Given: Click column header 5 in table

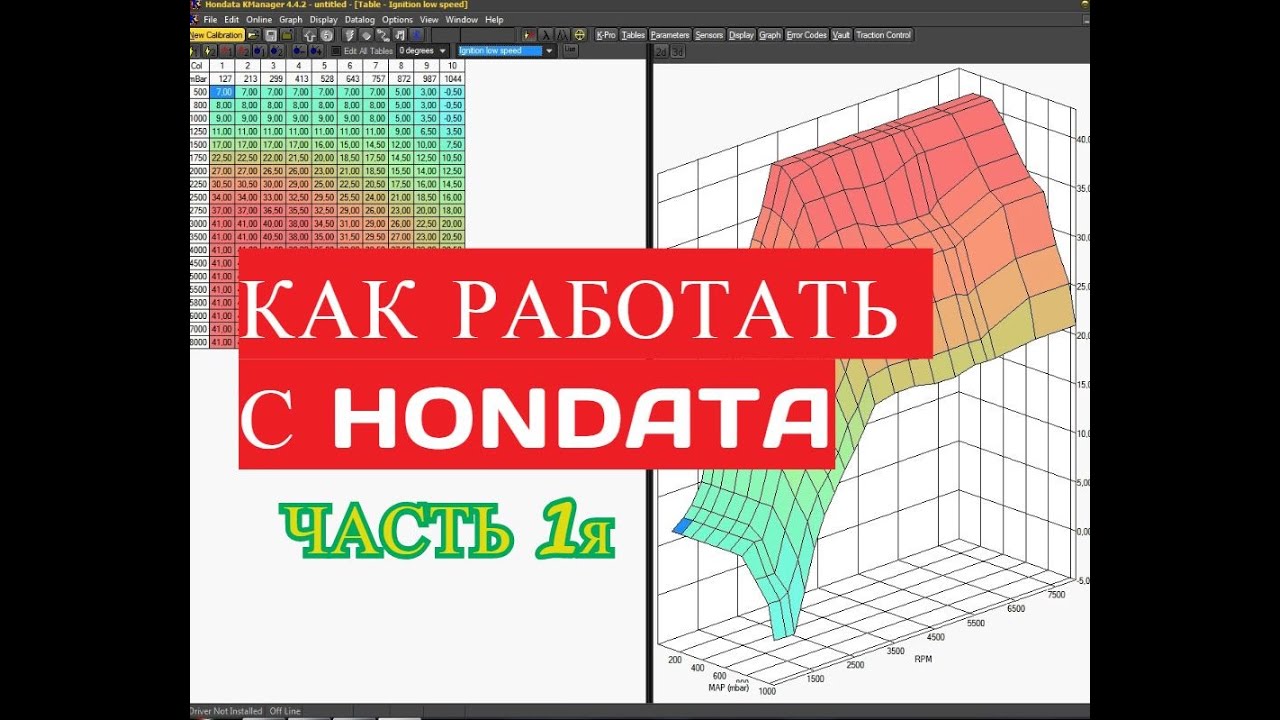Looking at the screenshot, I should 325,65.
